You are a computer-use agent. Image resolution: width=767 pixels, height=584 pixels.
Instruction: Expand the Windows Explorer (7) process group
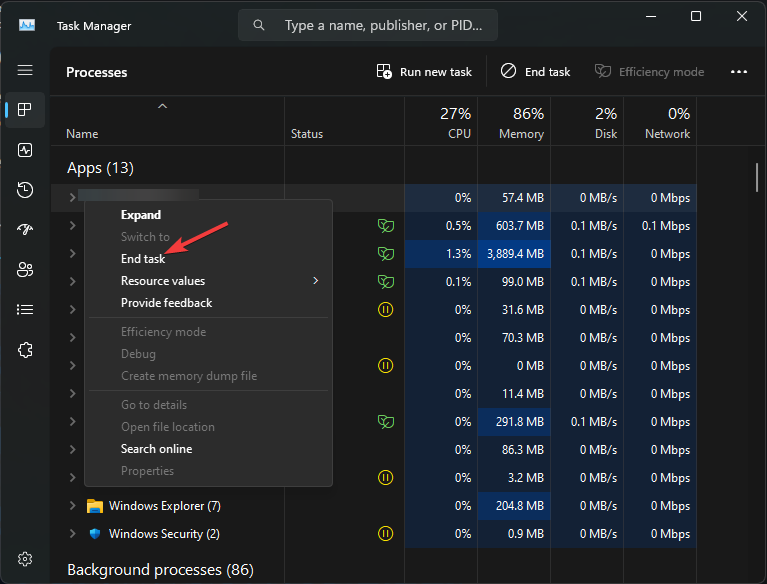pyautogui.click(x=72, y=506)
